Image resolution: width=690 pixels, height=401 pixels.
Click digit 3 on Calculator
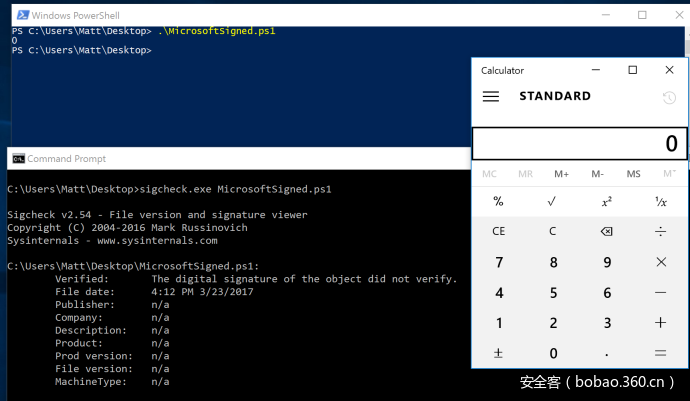tap(607, 323)
